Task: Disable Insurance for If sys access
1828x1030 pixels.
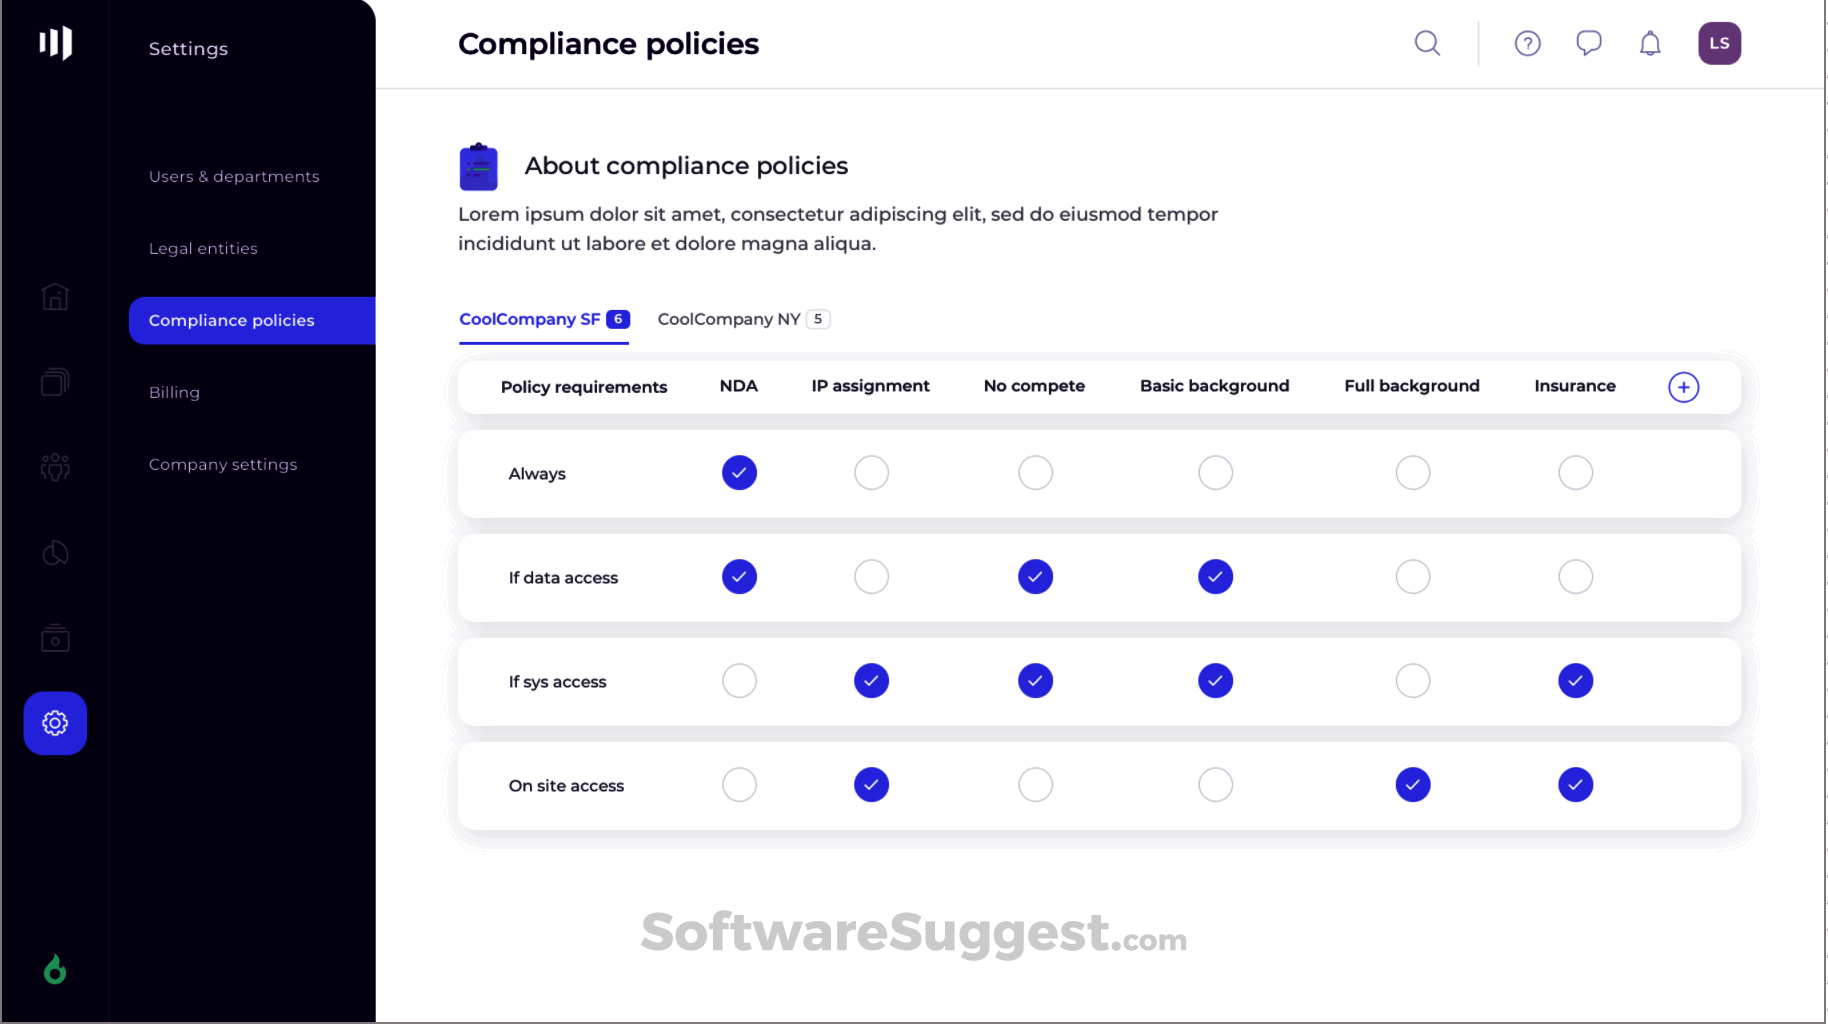Action: click(1575, 681)
